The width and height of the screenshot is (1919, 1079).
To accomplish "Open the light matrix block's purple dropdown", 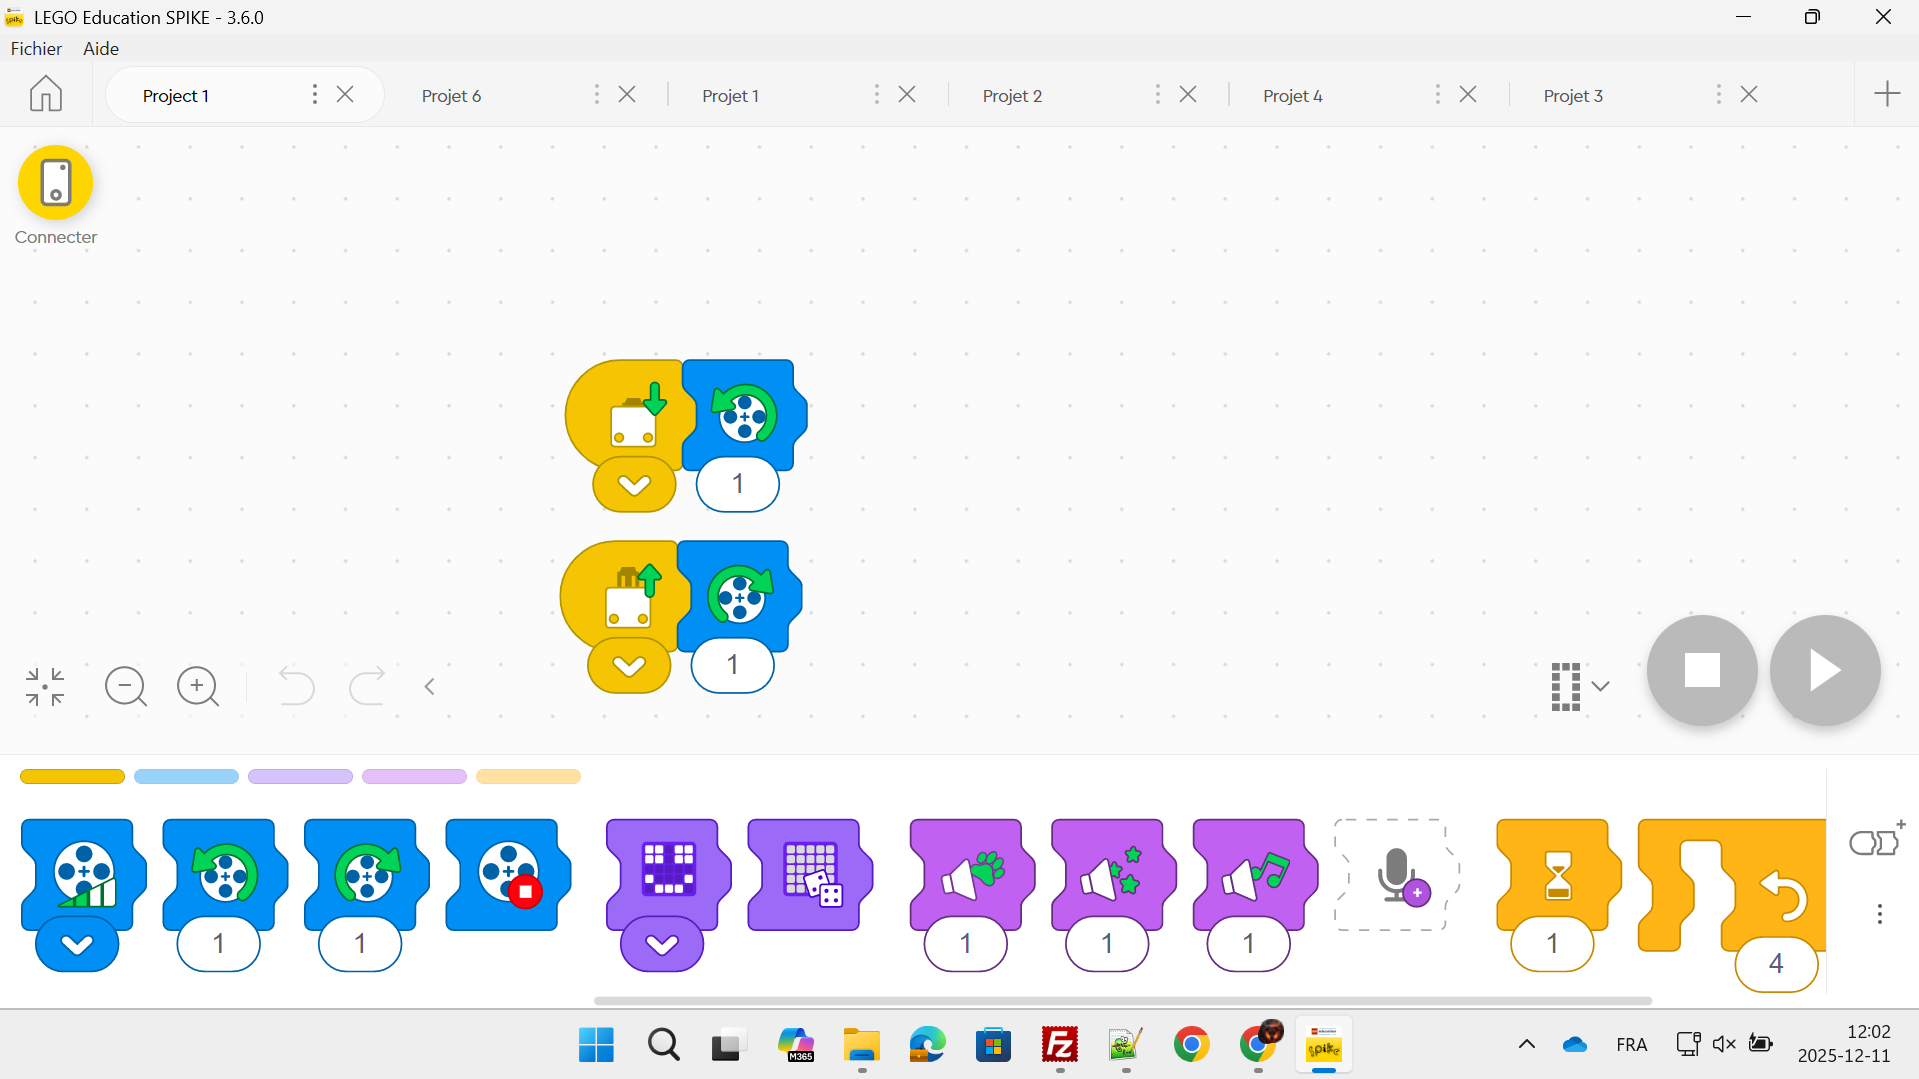I will click(x=662, y=945).
